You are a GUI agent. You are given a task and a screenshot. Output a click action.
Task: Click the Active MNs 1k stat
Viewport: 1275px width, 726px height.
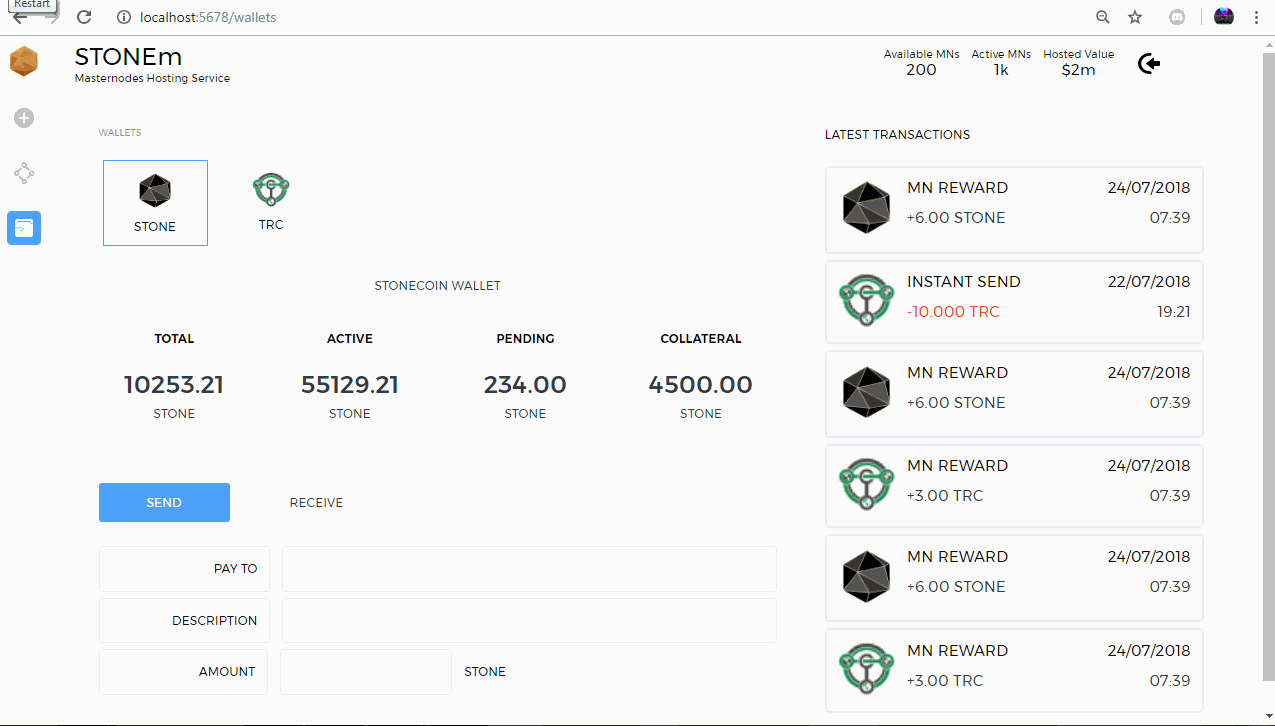1001,62
